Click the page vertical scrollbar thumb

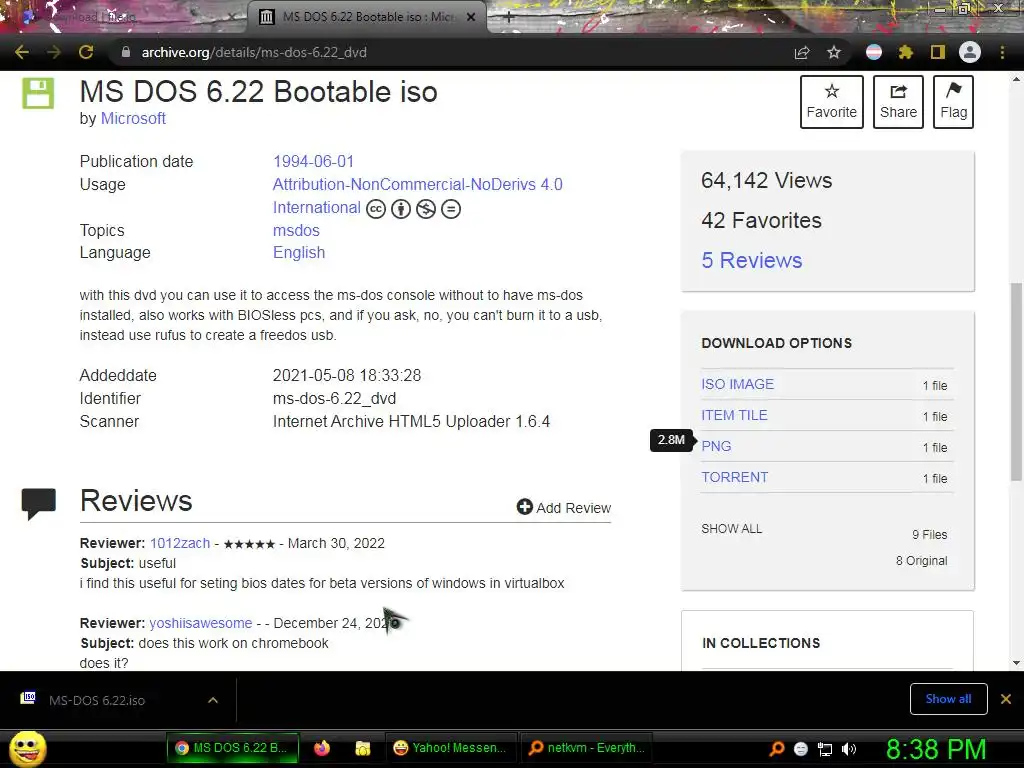[1016, 382]
